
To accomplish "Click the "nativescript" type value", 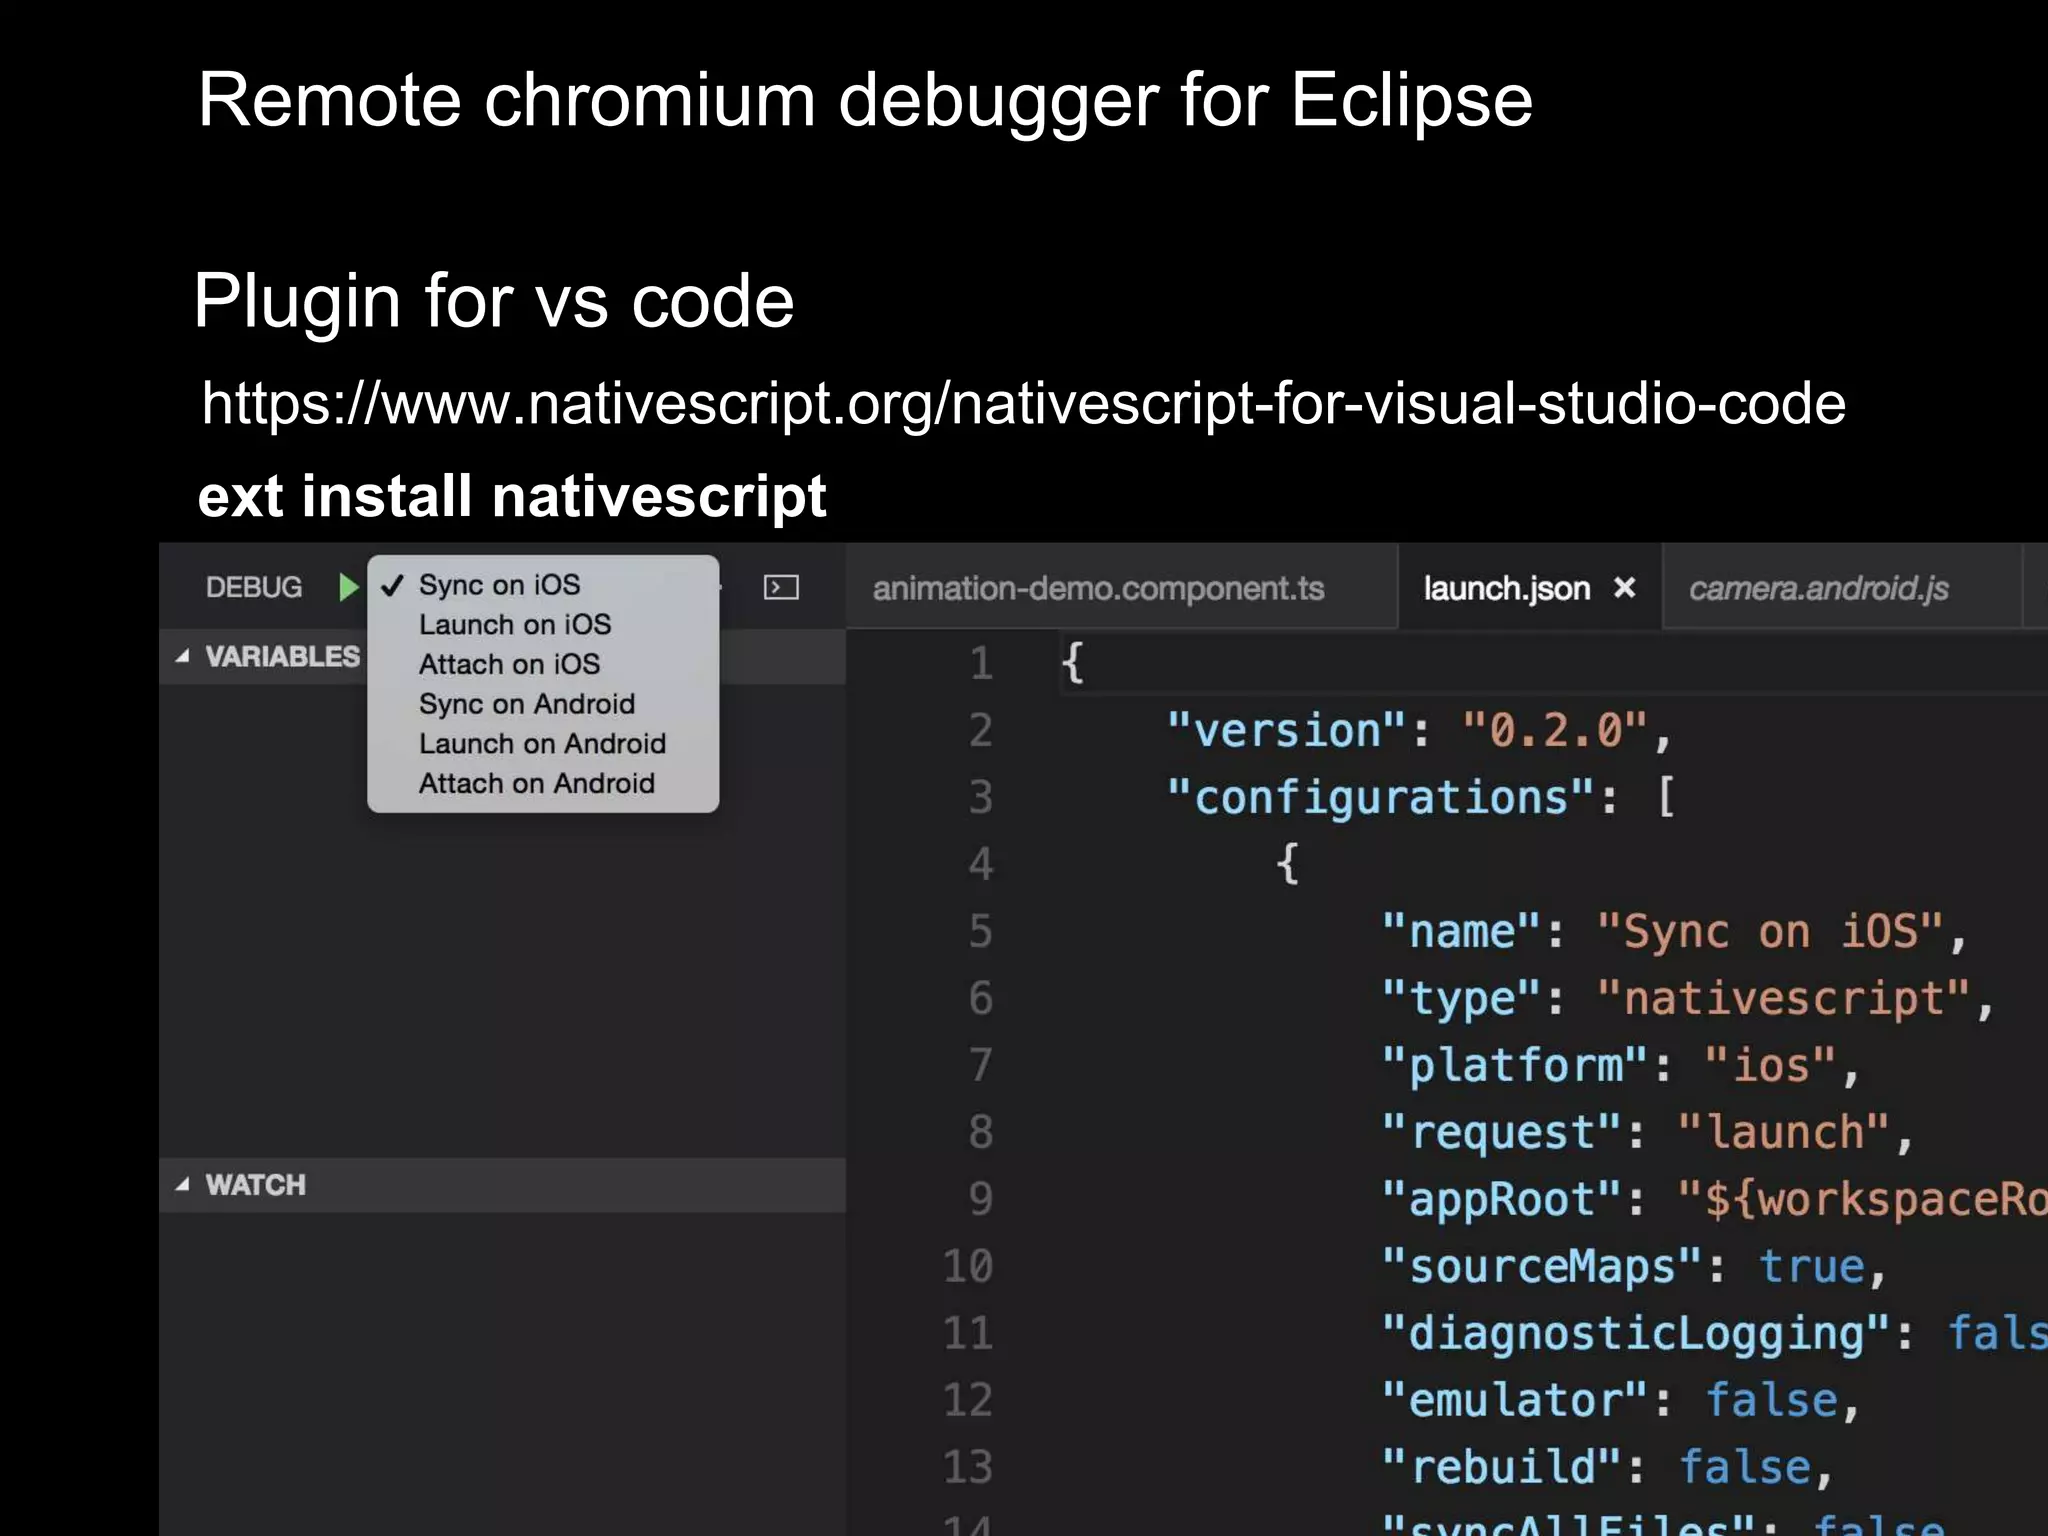I will [1783, 999].
